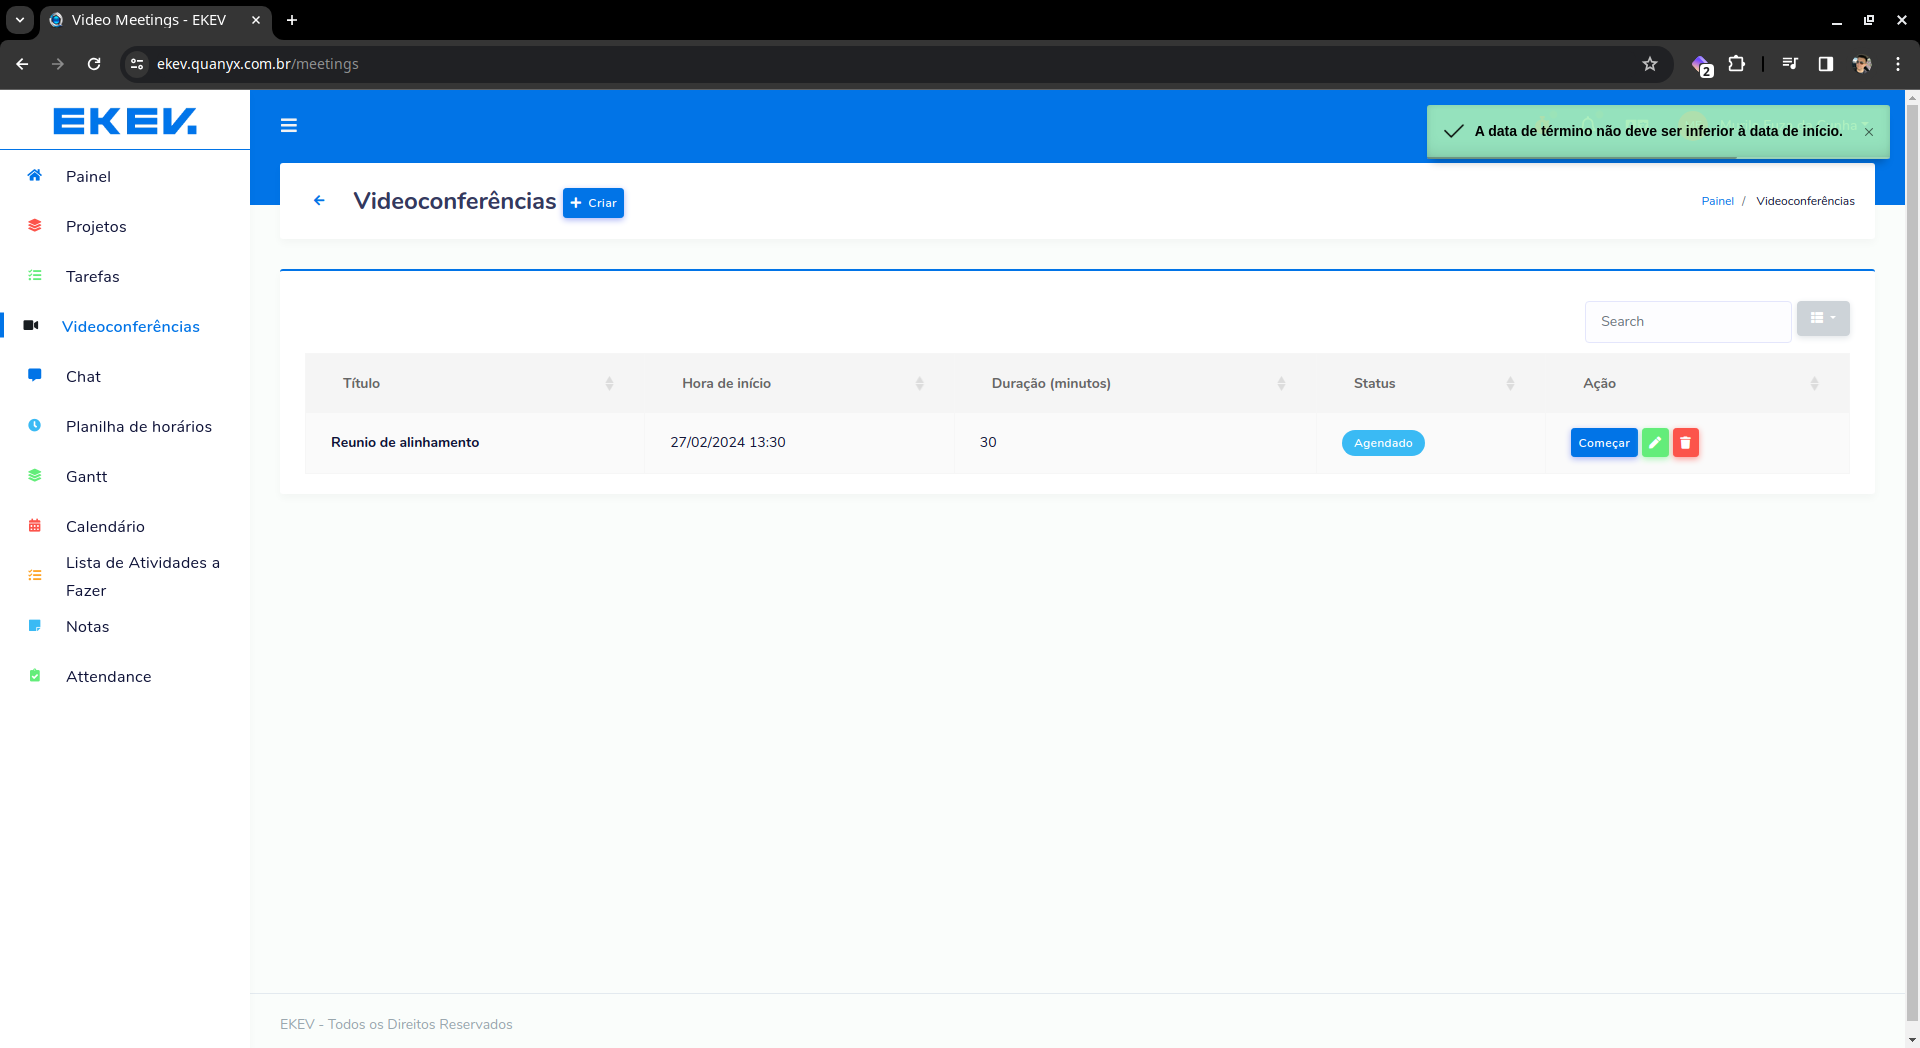Dismiss the notification with X icon
Image resolution: width=1920 pixels, height=1048 pixels.
(x=1868, y=132)
